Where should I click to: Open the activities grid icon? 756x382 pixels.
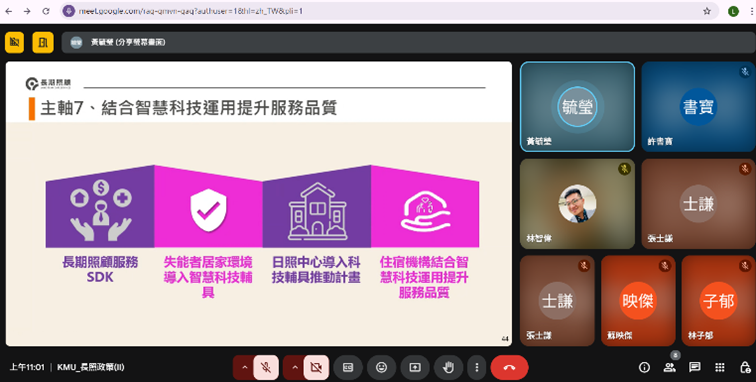pos(720,368)
